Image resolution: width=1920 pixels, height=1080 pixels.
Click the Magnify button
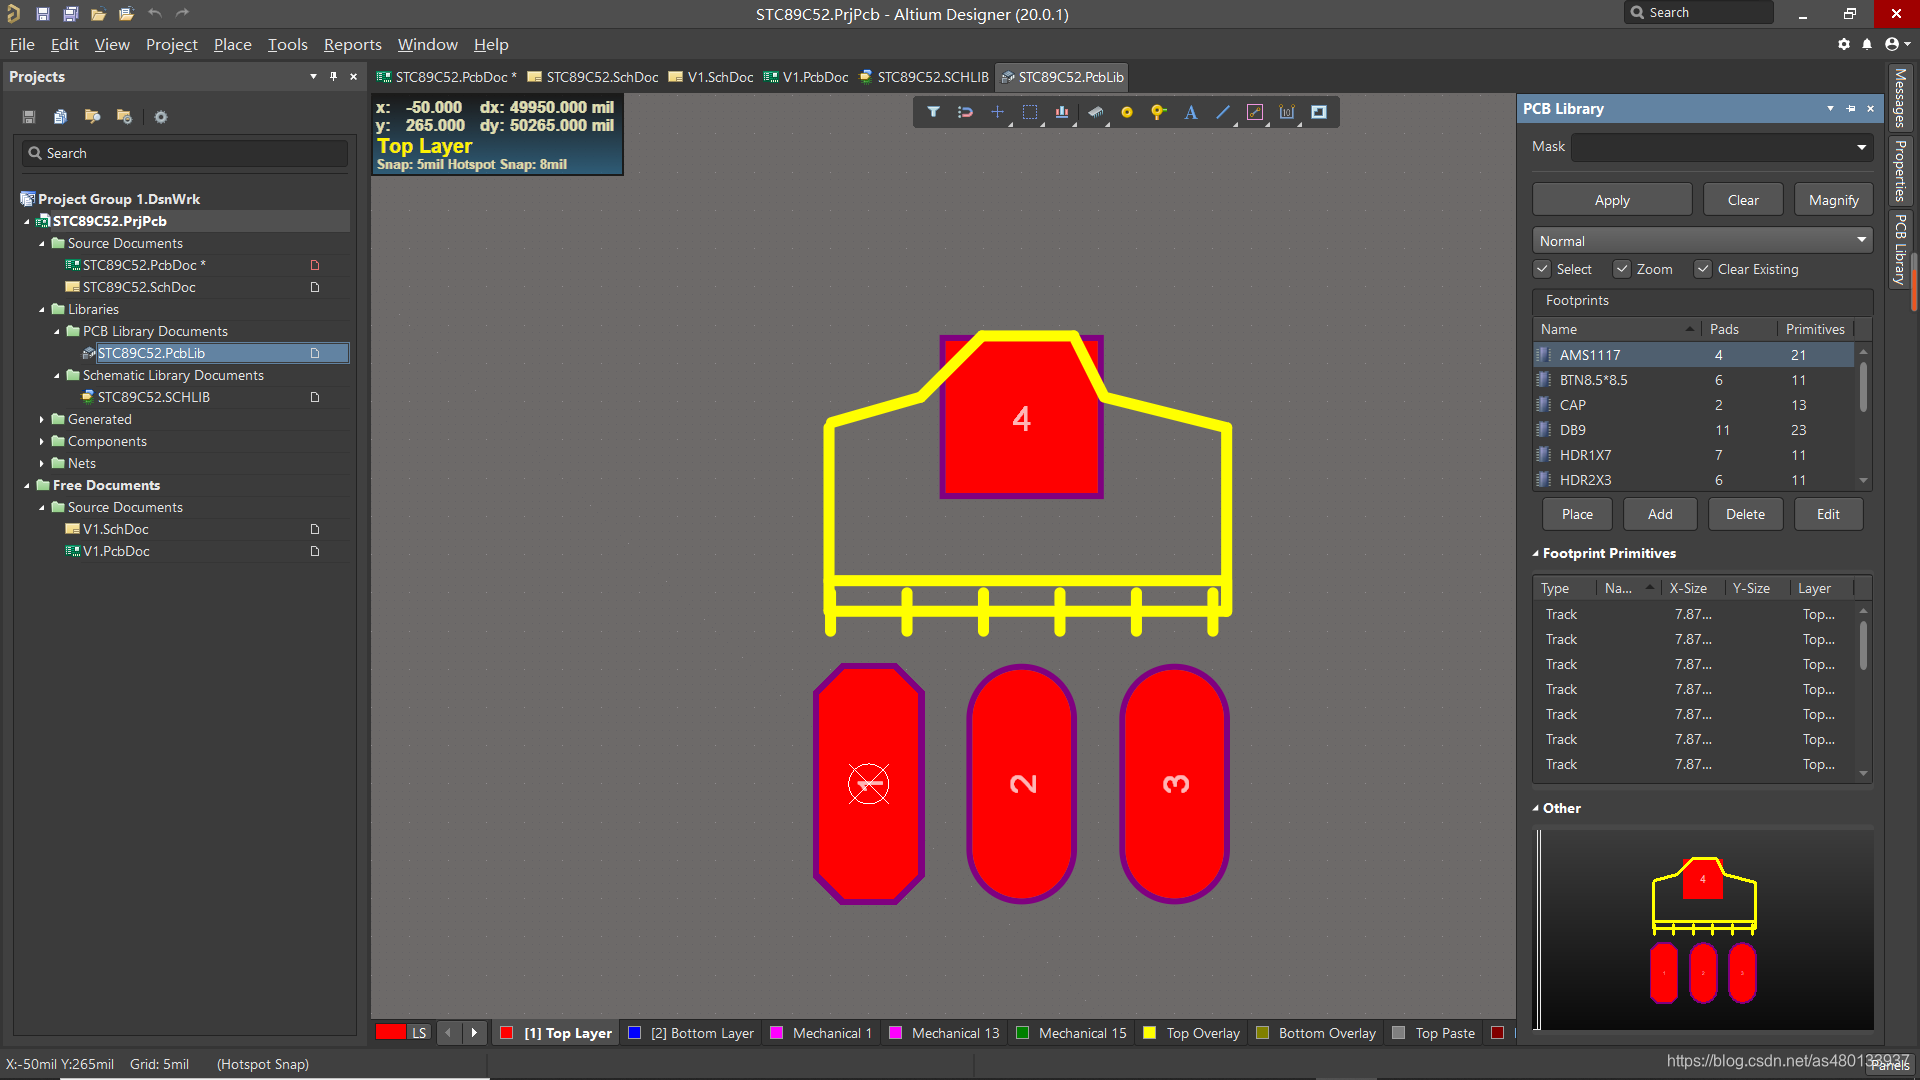pyautogui.click(x=1833, y=200)
